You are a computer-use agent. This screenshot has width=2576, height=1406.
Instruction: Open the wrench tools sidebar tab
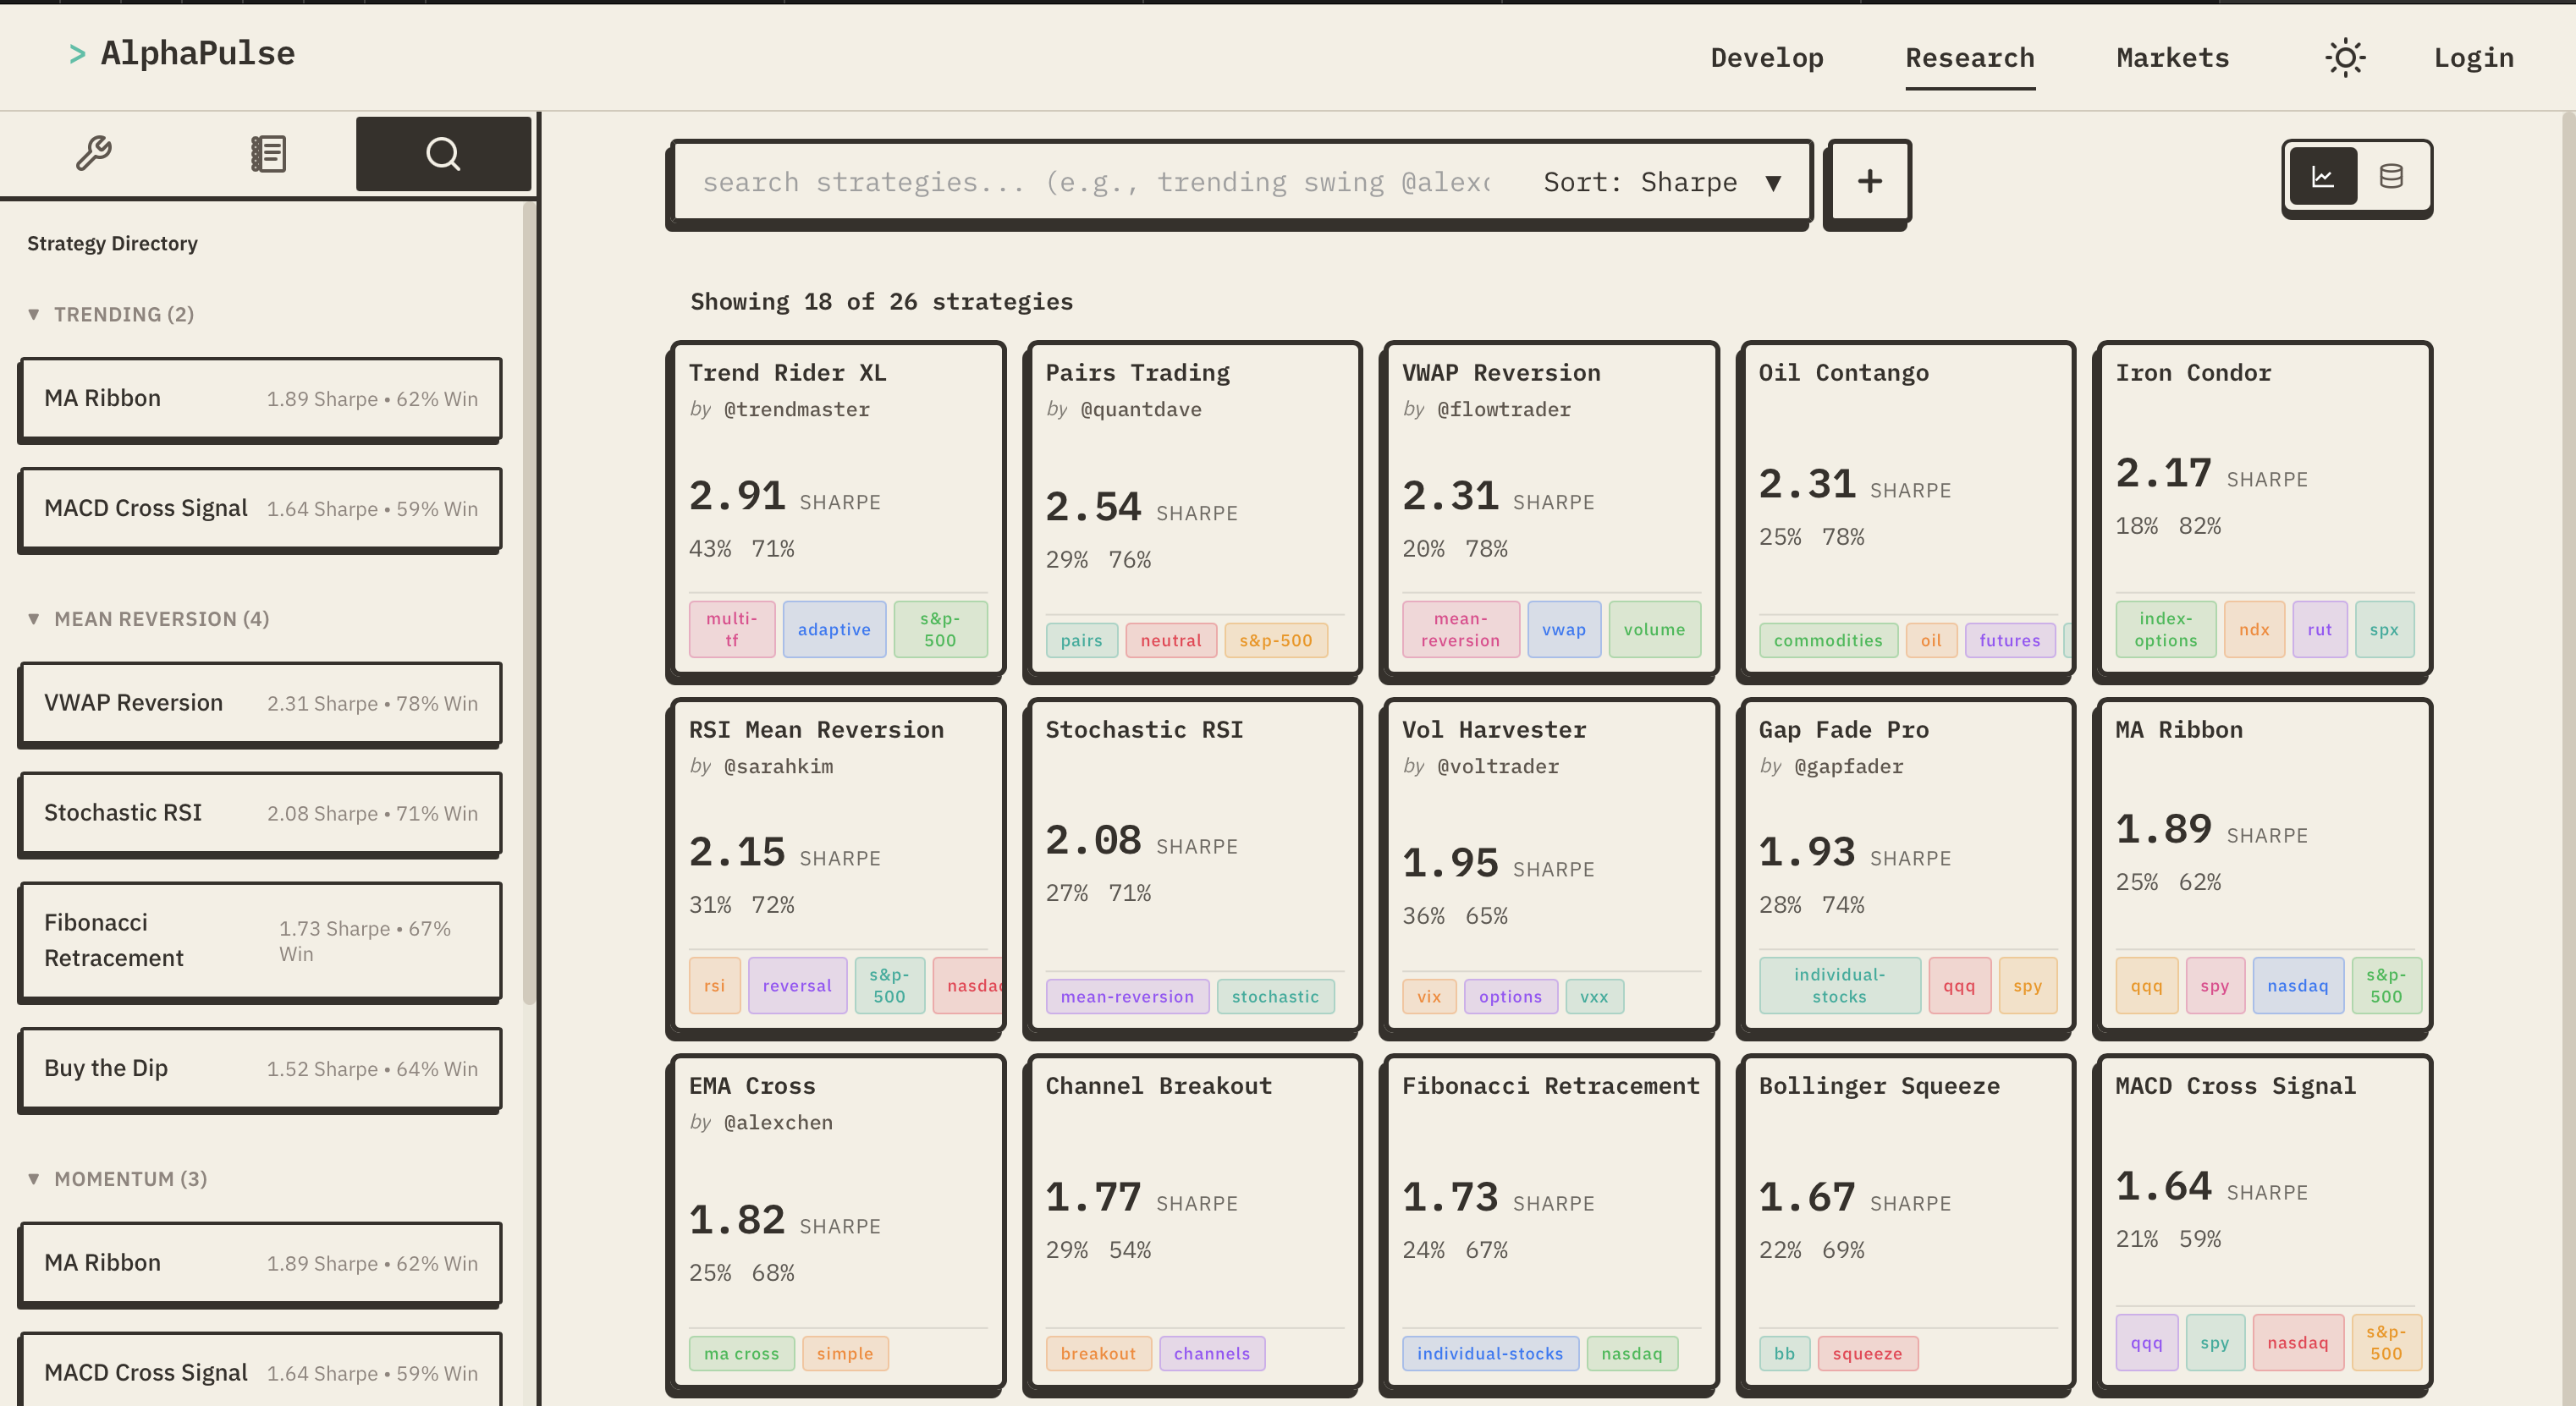coord(93,154)
